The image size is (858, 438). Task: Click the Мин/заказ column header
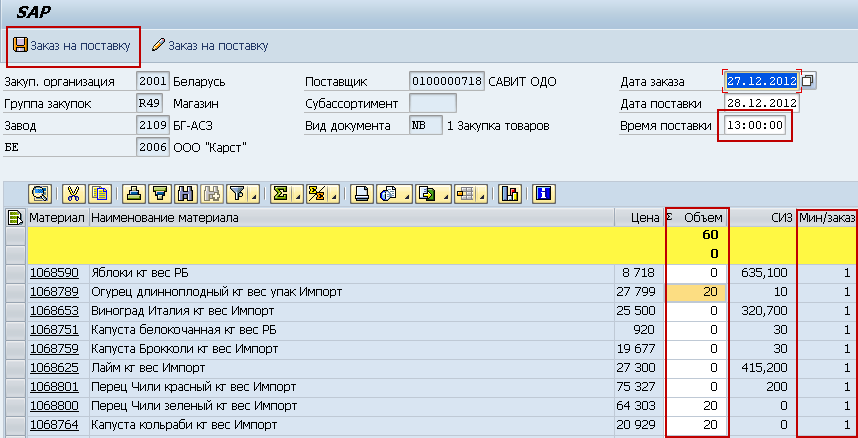pyautogui.click(x=827, y=218)
